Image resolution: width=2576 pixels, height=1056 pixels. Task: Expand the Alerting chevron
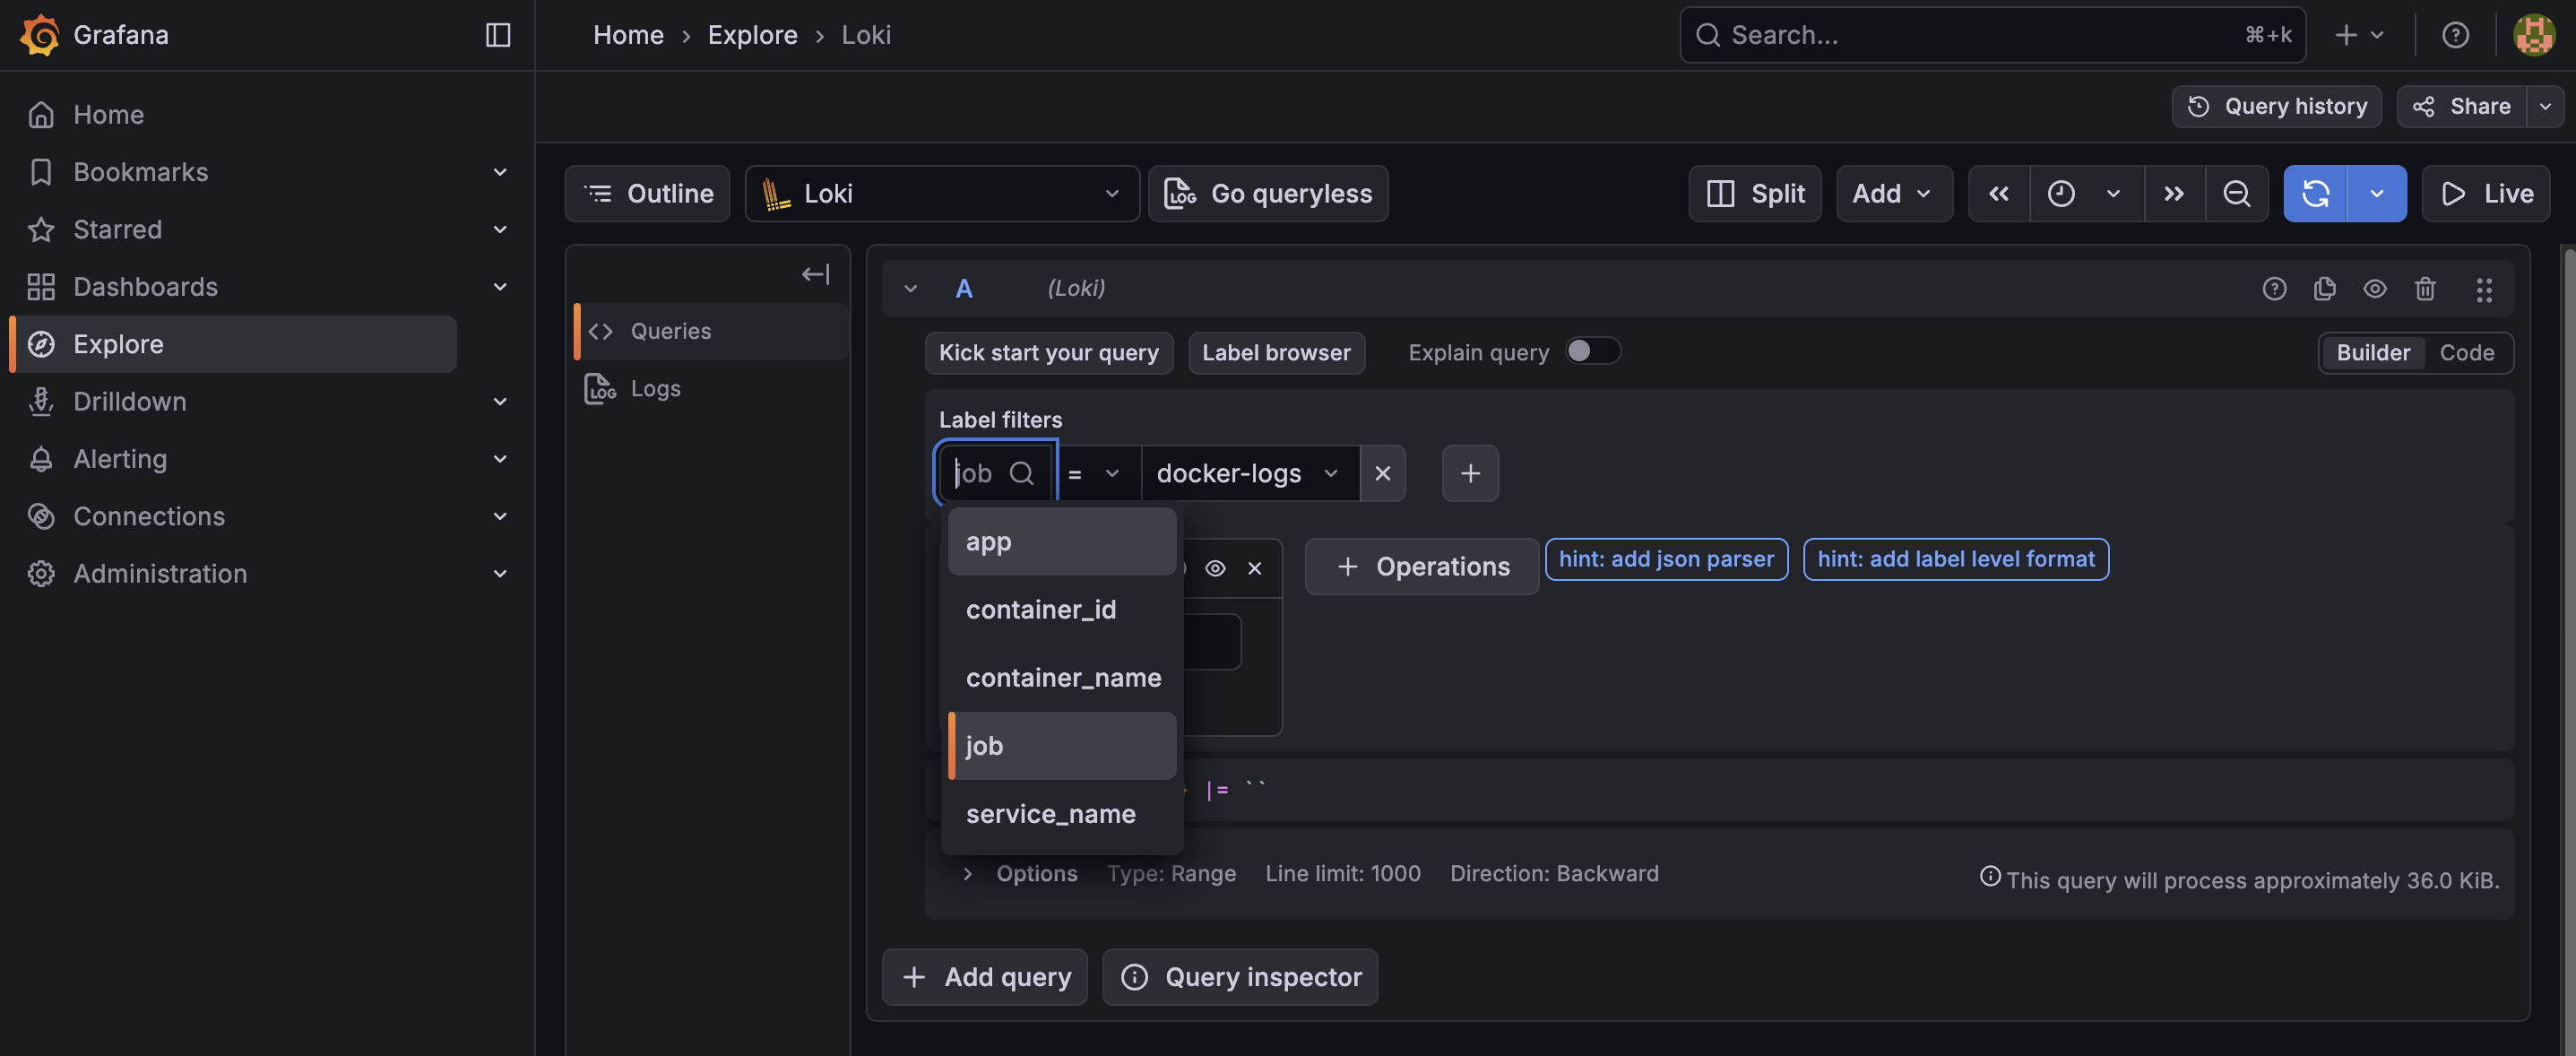(500, 459)
